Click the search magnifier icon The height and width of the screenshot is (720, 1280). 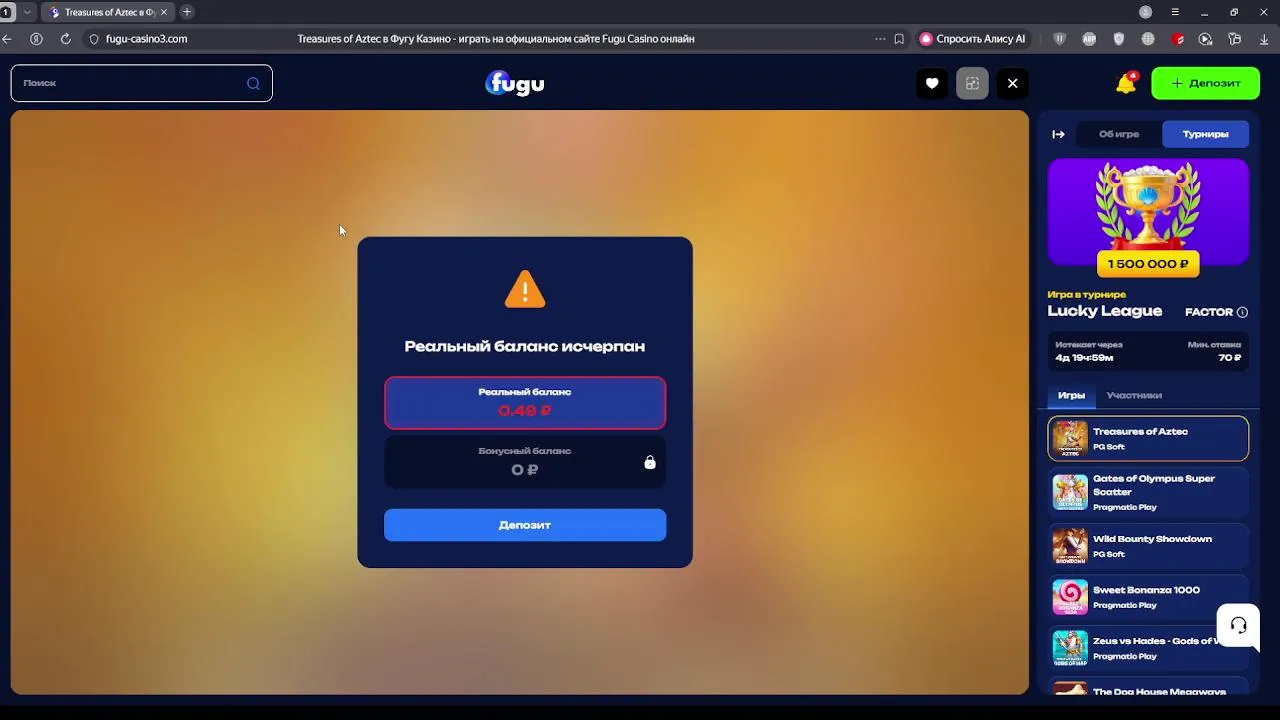tap(253, 83)
